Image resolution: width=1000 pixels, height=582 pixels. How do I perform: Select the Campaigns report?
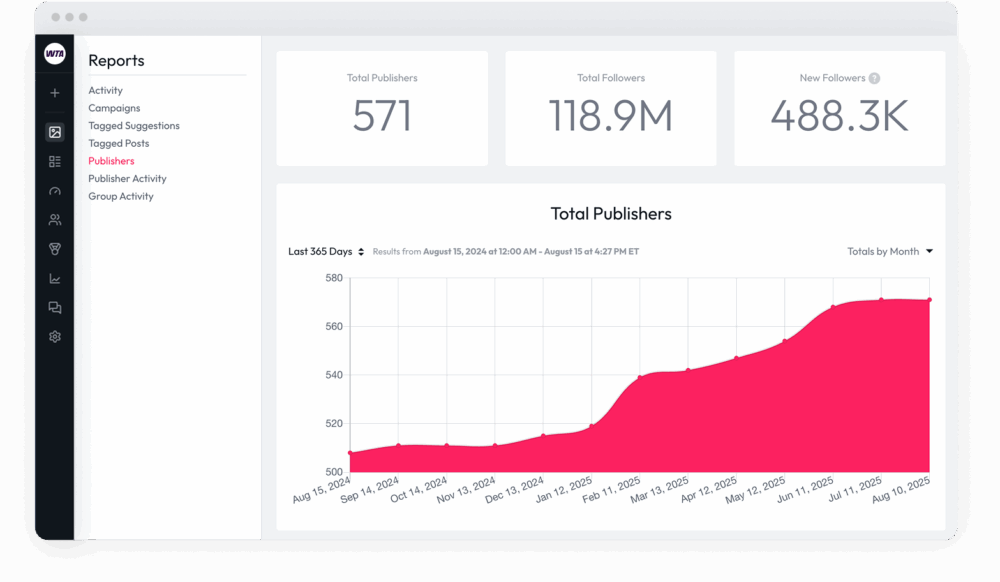(114, 108)
